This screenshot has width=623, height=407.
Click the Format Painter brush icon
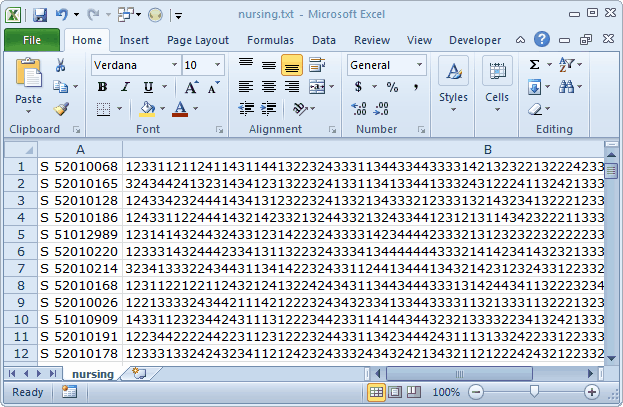(x=61, y=109)
